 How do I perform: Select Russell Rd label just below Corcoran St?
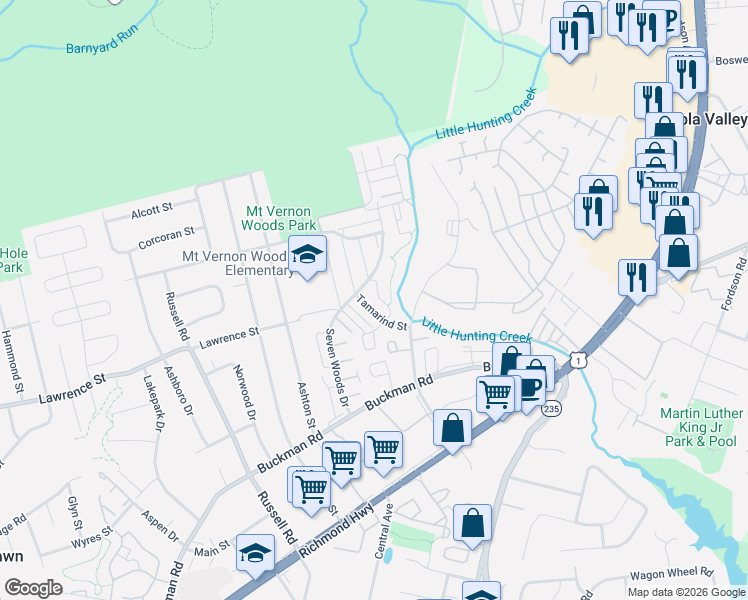coord(177,316)
